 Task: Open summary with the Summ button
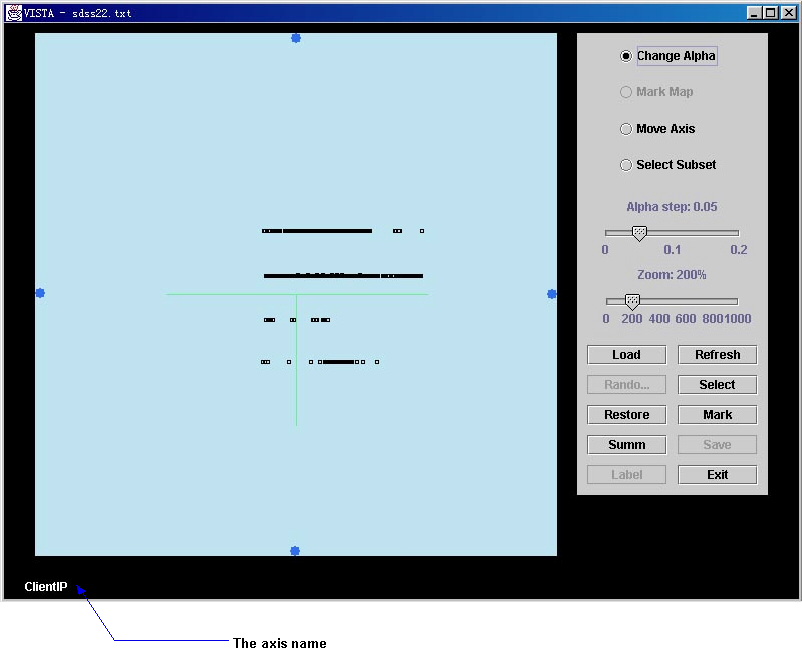pos(626,445)
